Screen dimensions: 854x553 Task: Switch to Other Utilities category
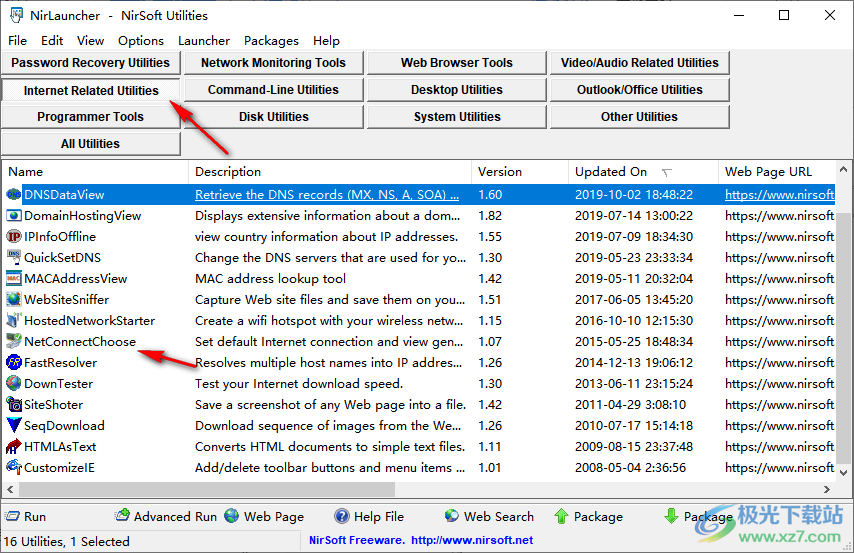639,117
